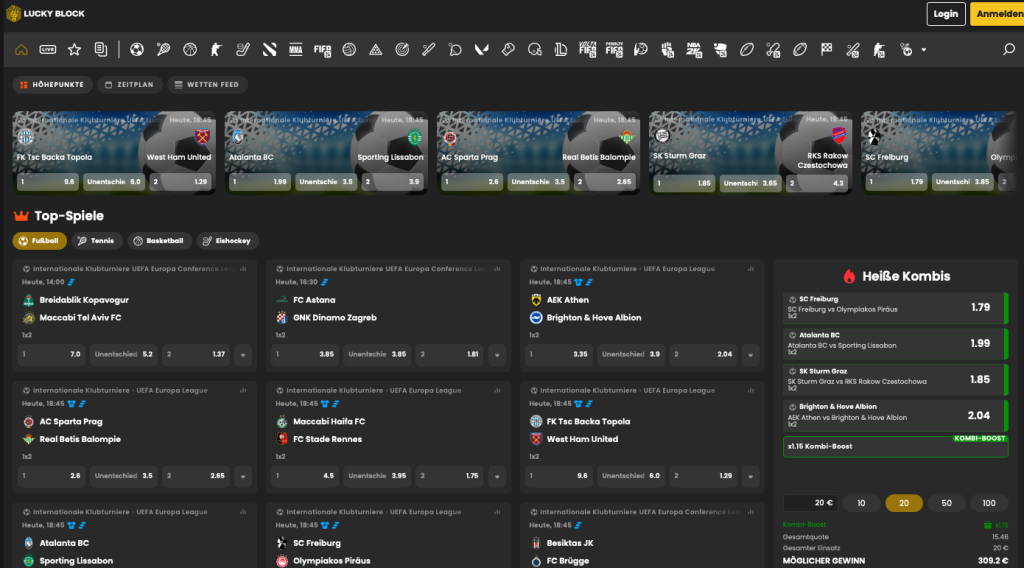The image size is (1024, 568).
Task: Select the checkered flag motorsport icon
Action: 826,50
